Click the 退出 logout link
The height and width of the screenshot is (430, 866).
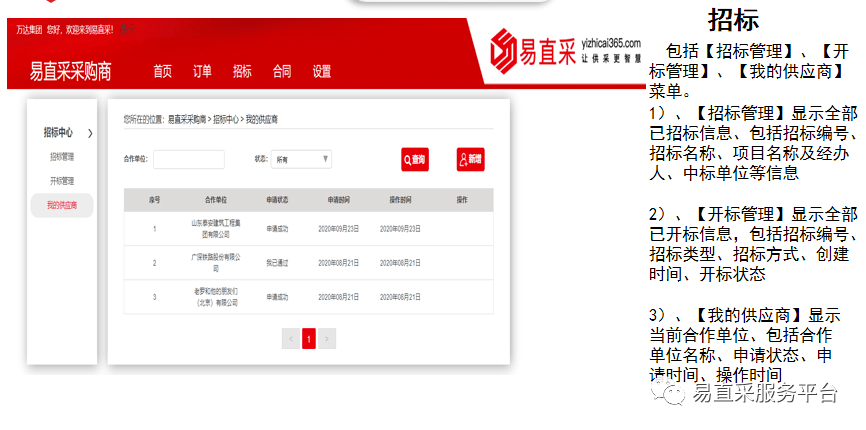click(x=126, y=30)
